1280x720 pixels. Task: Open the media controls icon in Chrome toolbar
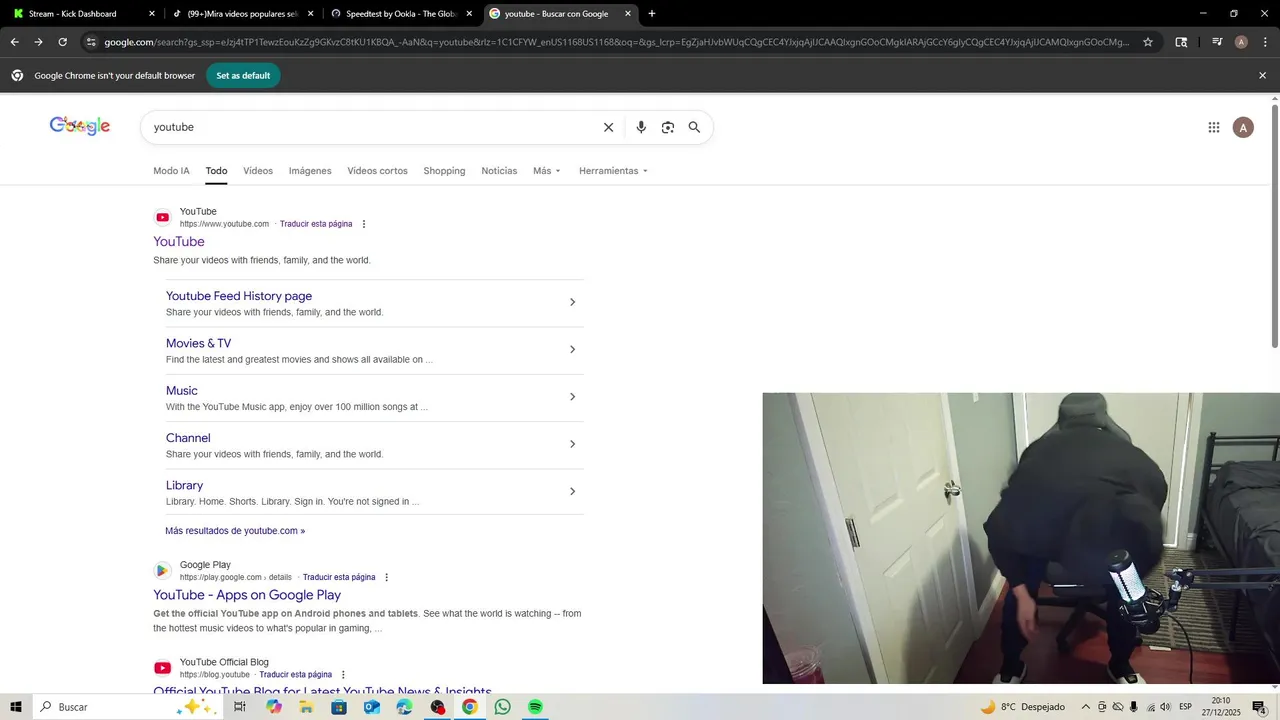click(1217, 42)
